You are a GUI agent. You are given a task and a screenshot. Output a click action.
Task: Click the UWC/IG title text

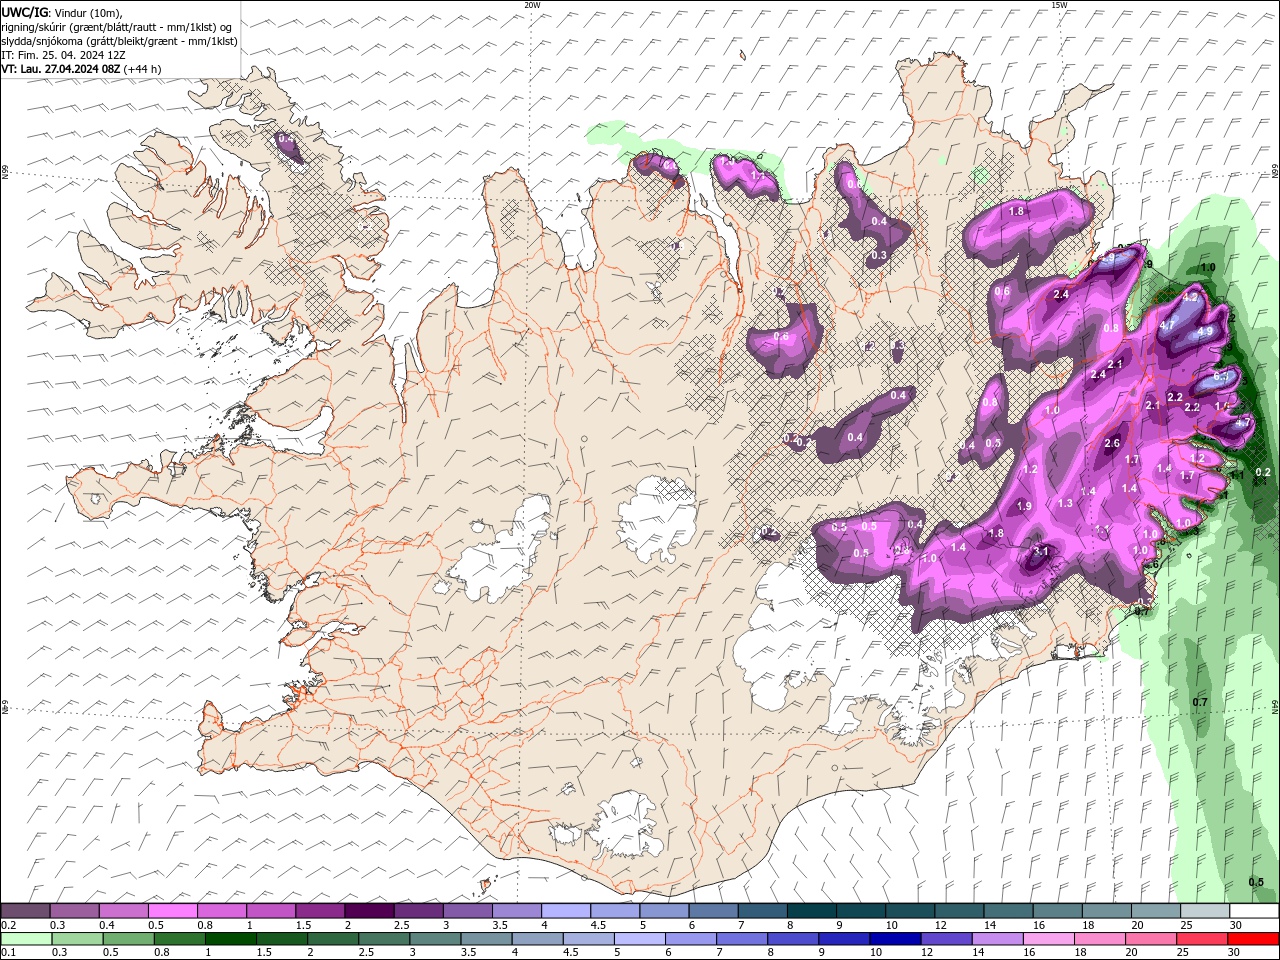click(24, 12)
